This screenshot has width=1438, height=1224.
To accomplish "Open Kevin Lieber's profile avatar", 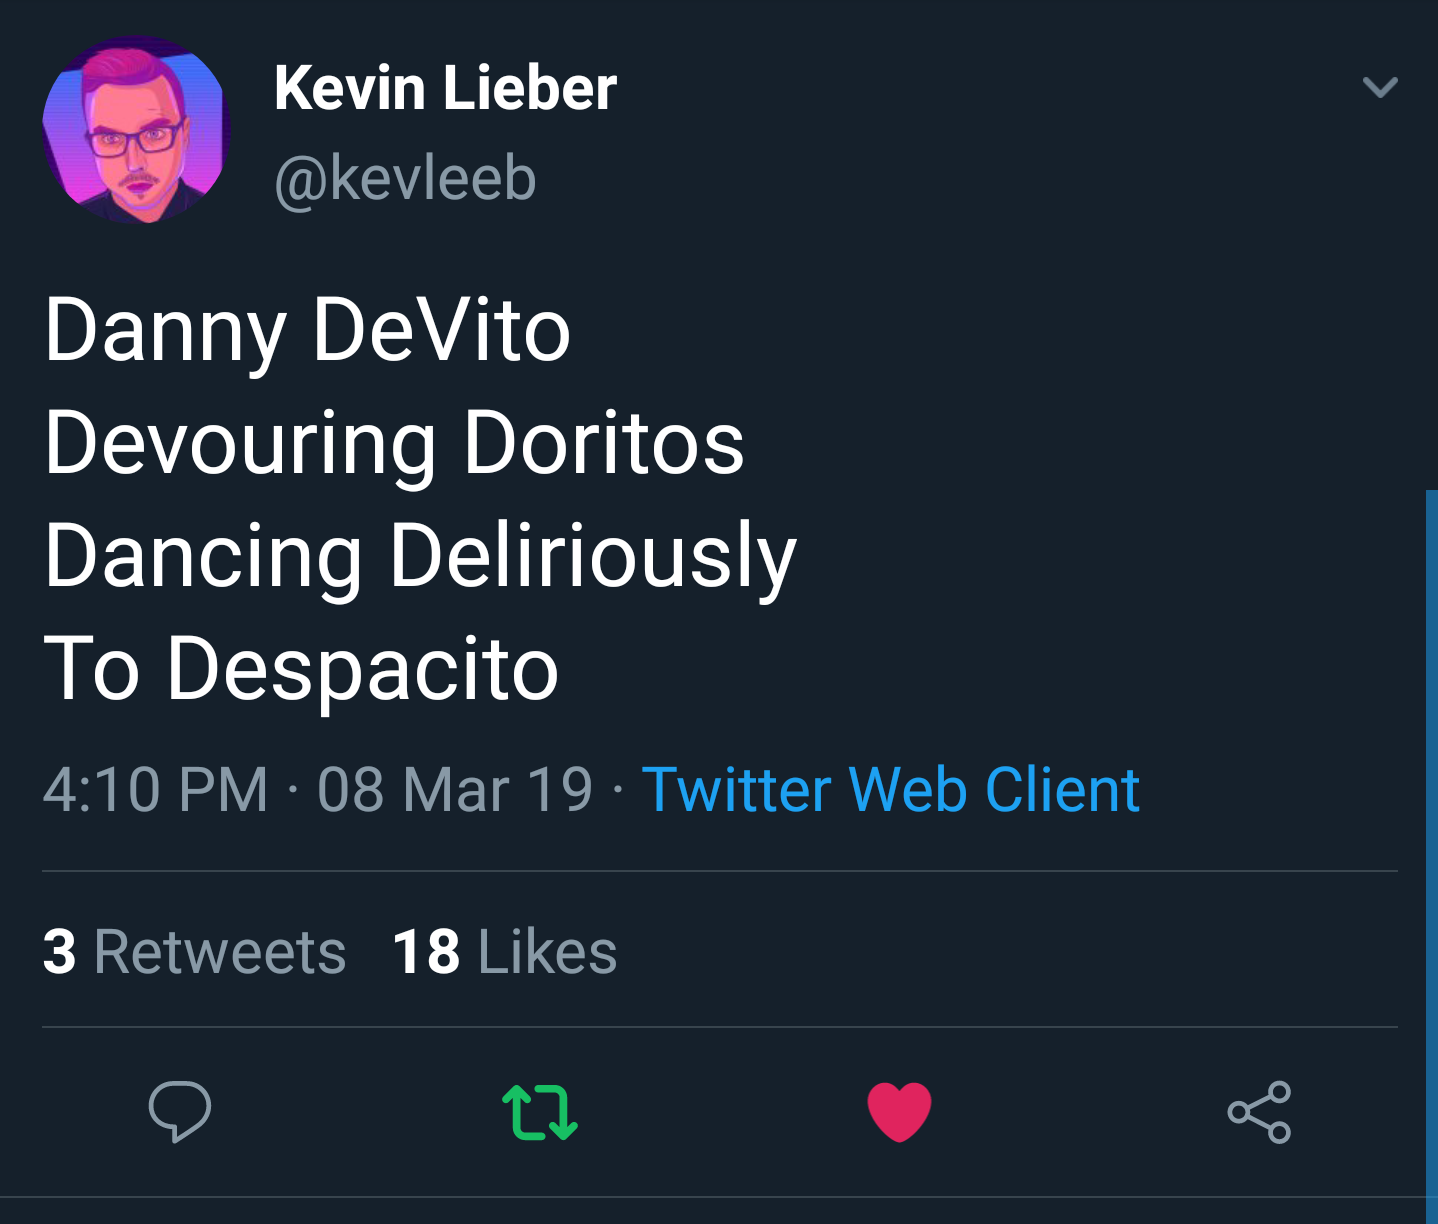I will coord(137,130).
